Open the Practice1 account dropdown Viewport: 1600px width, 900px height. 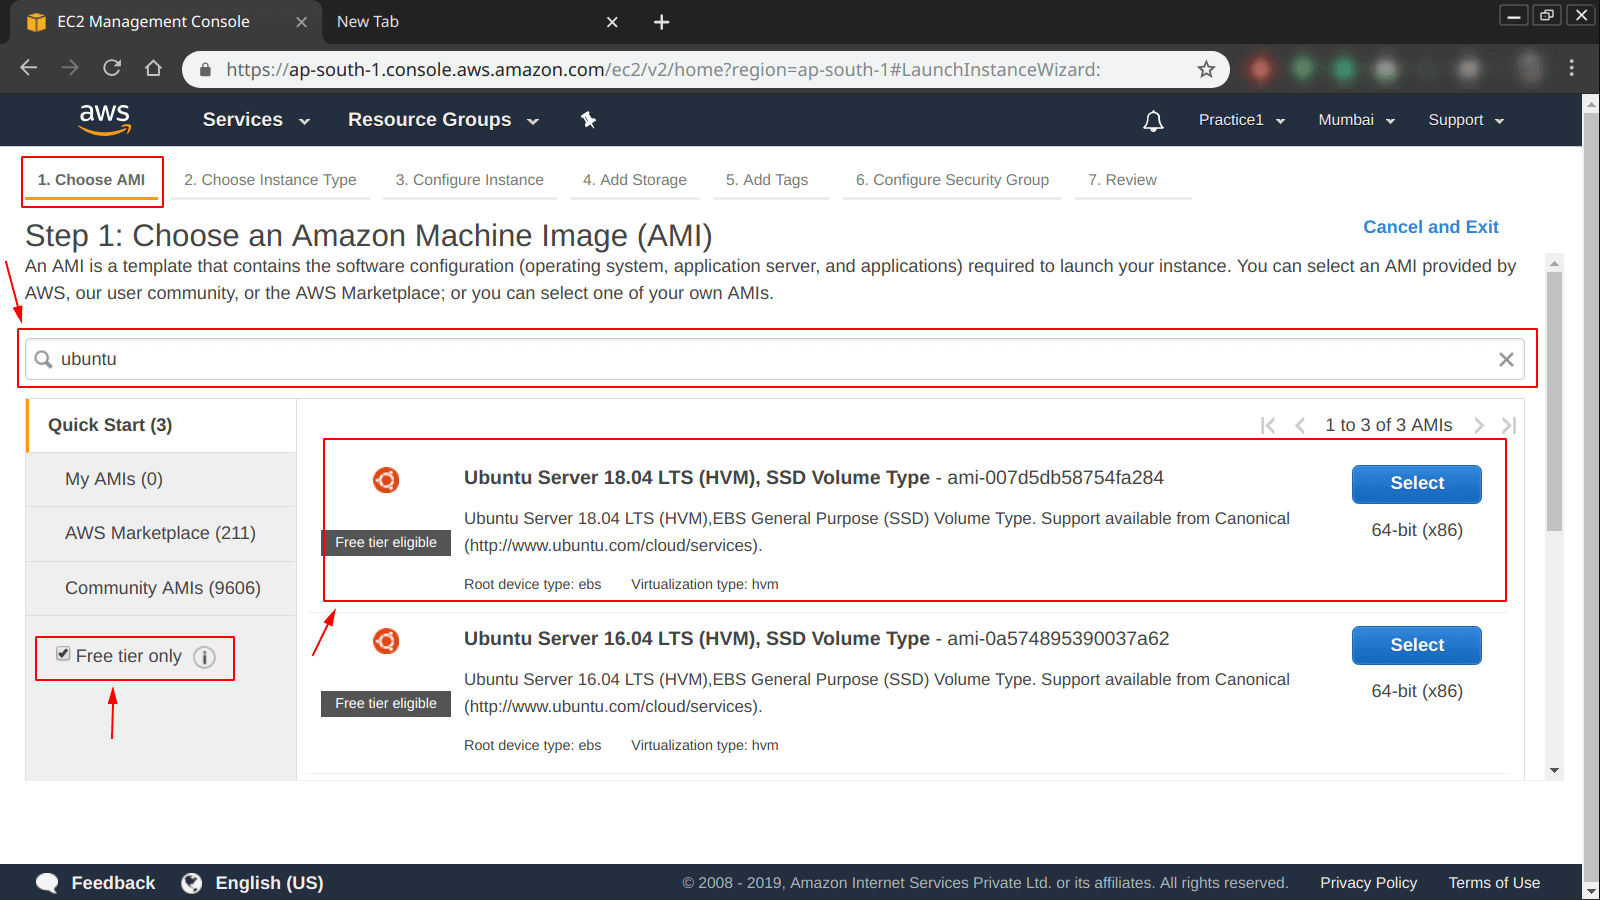[x=1242, y=120]
